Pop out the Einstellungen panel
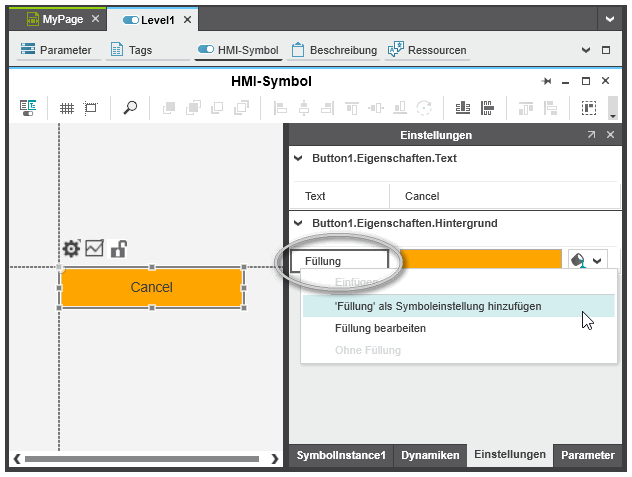The image size is (632, 477). pyautogui.click(x=591, y=135)
